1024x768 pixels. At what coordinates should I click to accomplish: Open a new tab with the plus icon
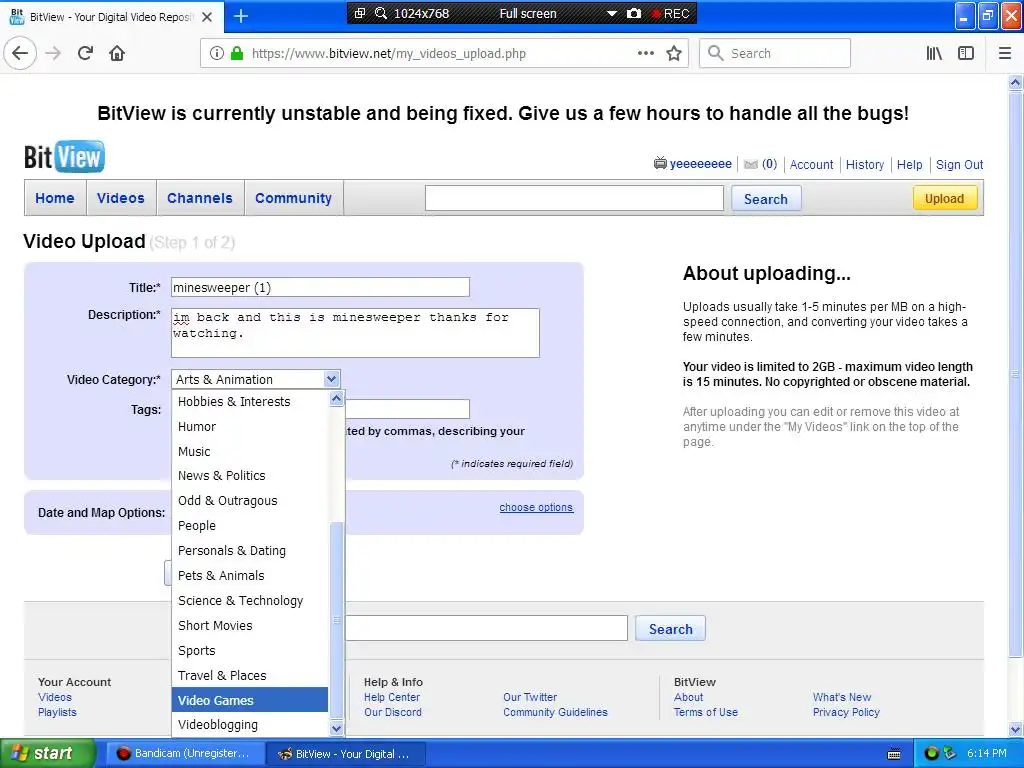[x=240, y=16]
